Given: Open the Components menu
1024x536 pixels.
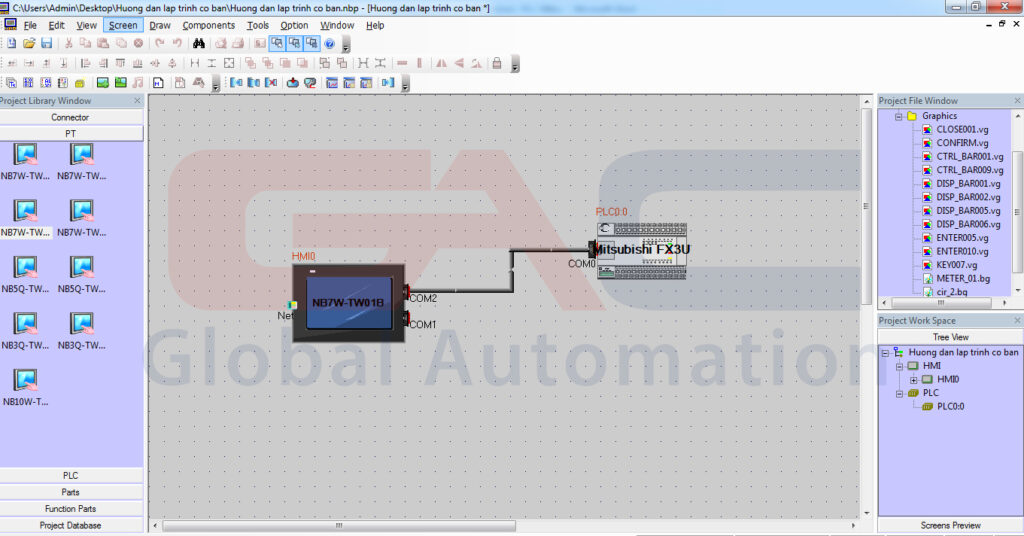Looking at the screenshot, I should pyautogui.click(x=208, y=25).
